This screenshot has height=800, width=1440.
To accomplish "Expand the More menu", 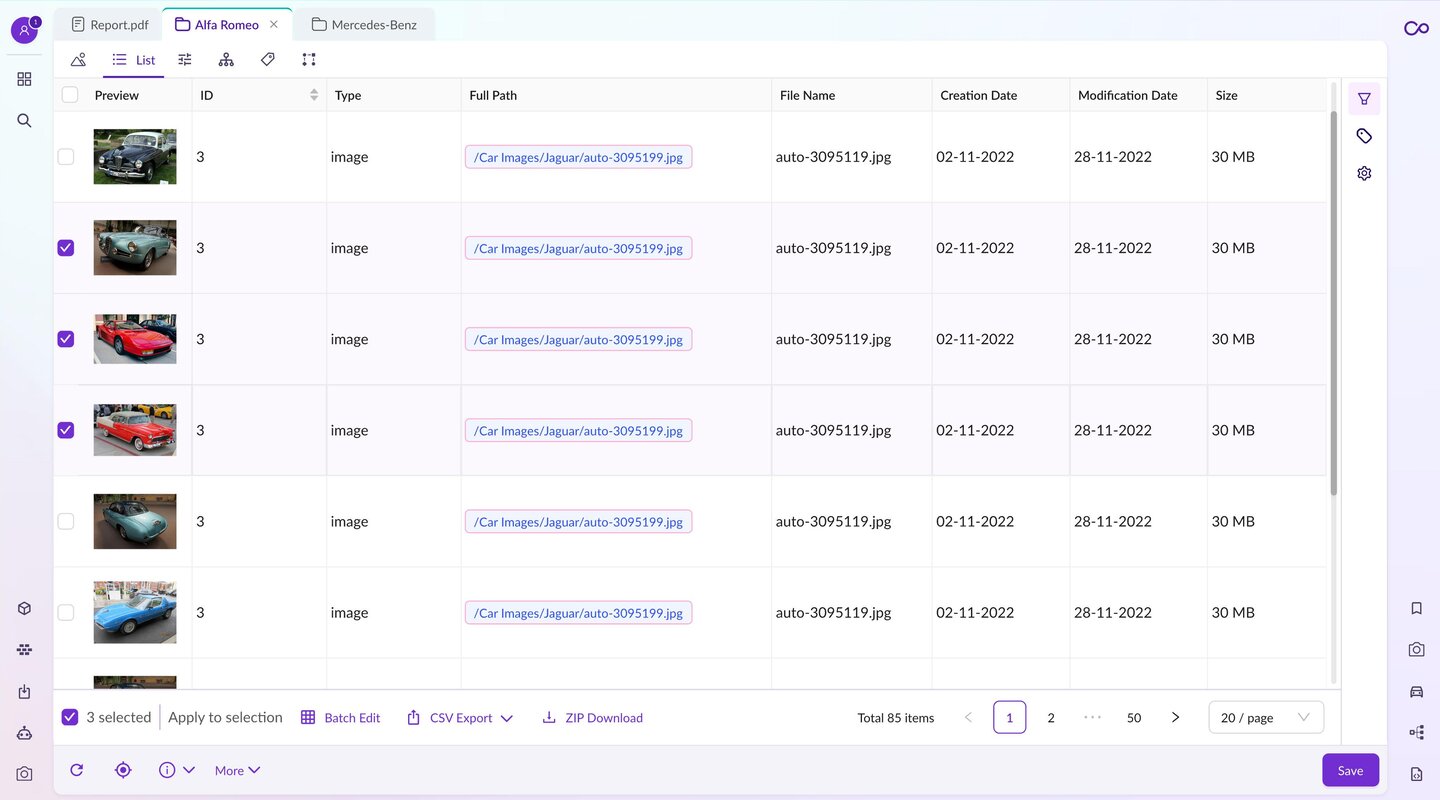I will click(x=237, y=770).
